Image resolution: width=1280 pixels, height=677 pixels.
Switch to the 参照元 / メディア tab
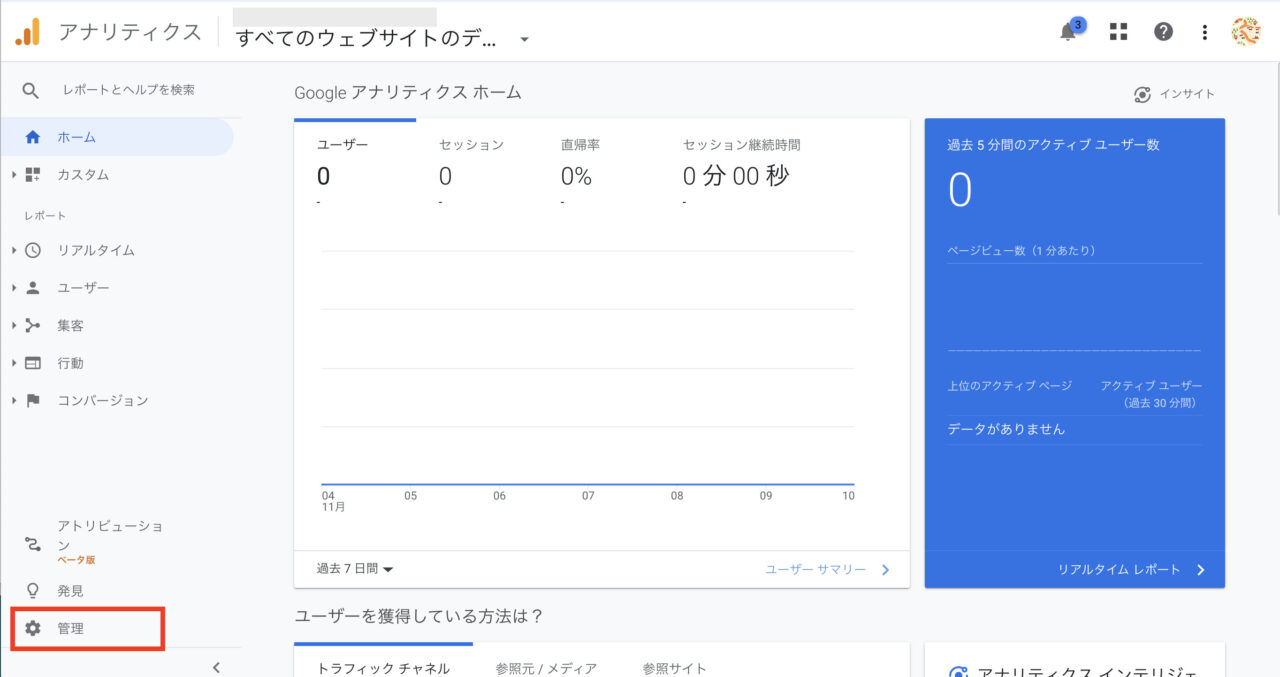click(546, 668)
